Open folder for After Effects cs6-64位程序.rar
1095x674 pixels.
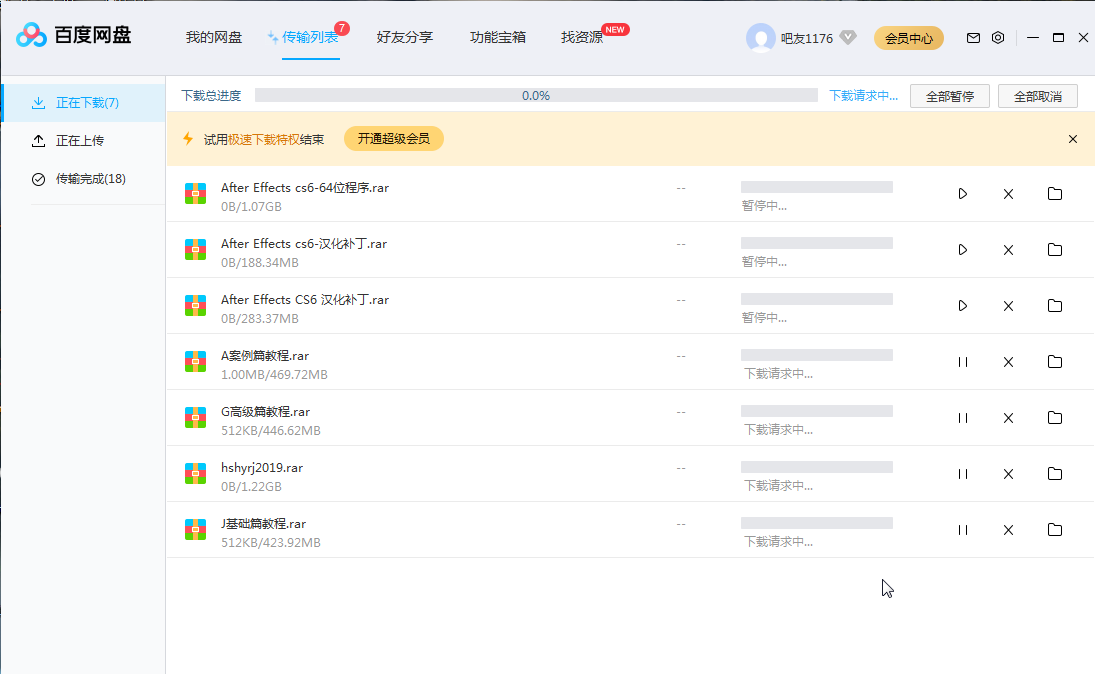(x=1055, y=193)
